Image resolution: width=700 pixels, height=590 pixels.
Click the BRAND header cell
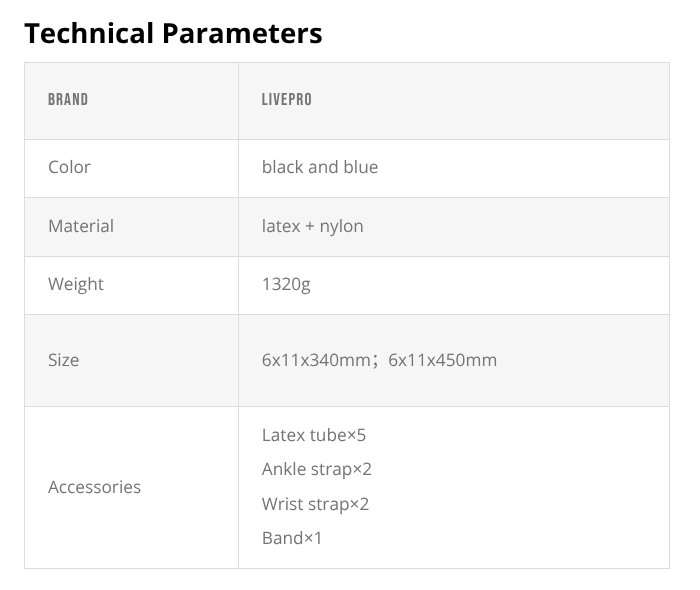(68, 100)
